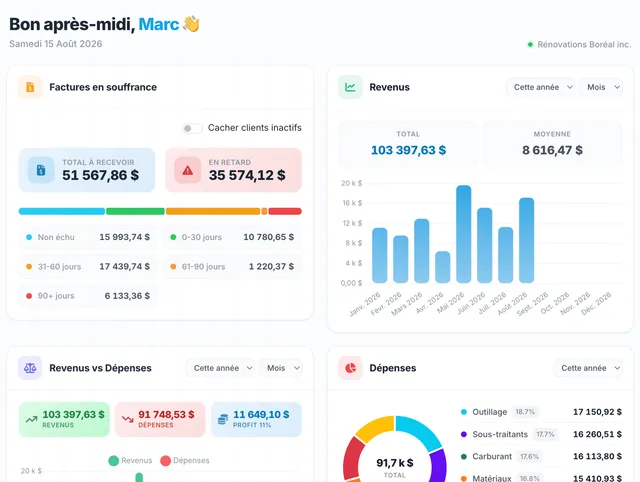
Task: Click the blue Non échu bar segment
Action: point(62,211)
